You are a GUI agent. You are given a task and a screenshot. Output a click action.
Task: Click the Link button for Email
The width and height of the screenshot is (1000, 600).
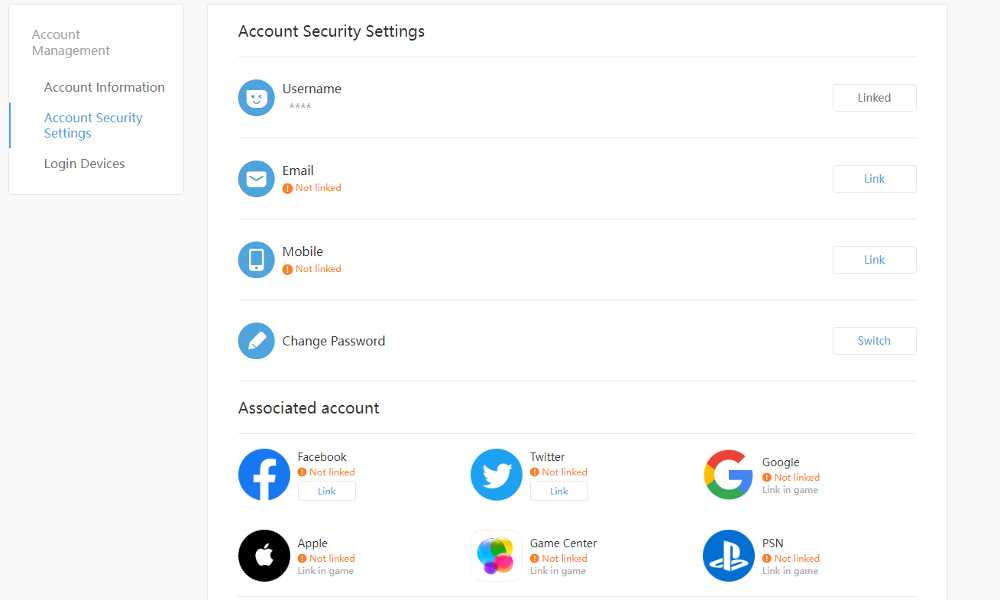coord(874,179)
